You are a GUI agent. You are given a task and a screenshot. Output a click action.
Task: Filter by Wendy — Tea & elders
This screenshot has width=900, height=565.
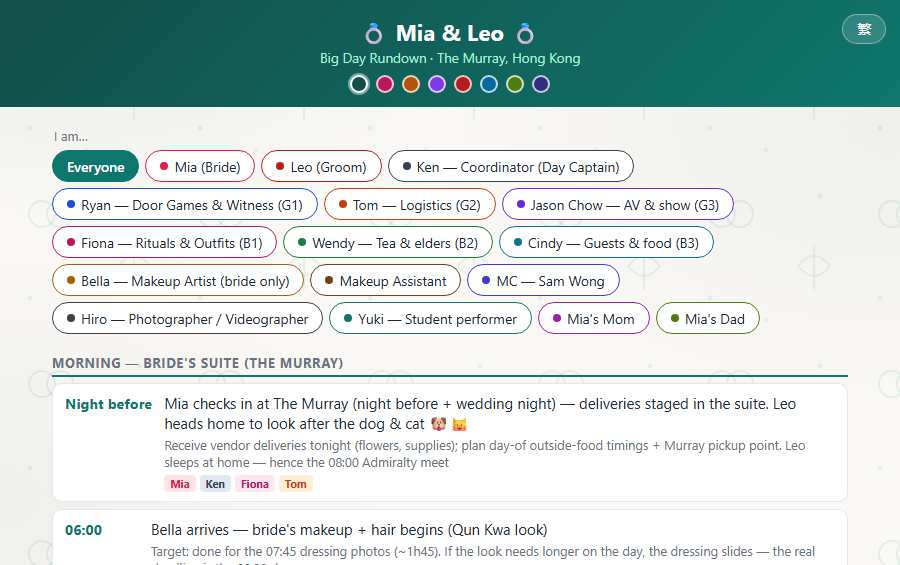tap(388, 242)
